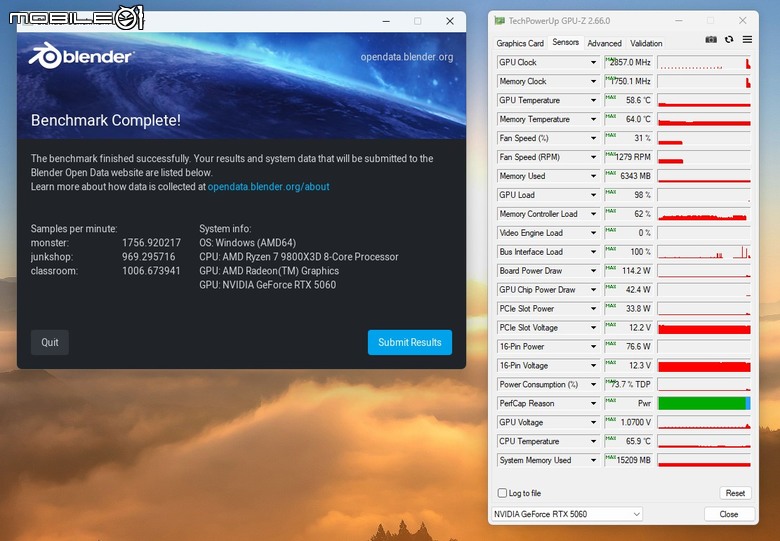Screen dimensions: 780x541
Task: Expand the System Memory Used dropdown
Action: tap(593, 460)
